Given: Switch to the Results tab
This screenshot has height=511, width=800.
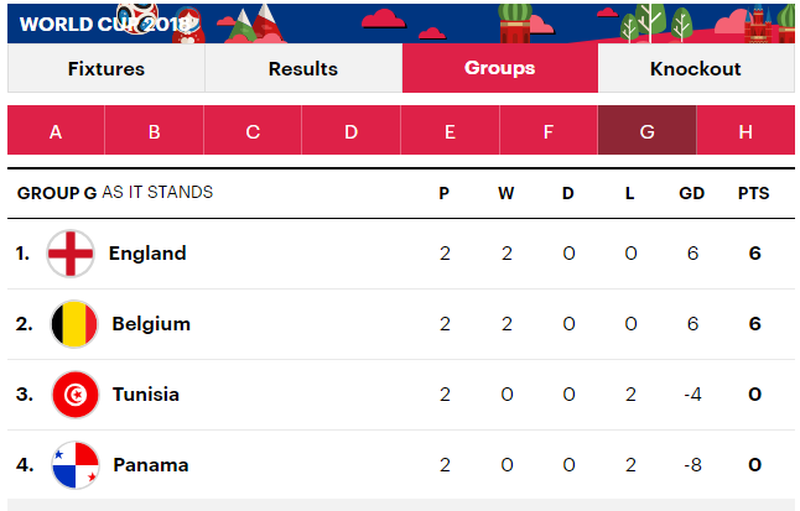Looking at the screenshot, I should [303, 69].
